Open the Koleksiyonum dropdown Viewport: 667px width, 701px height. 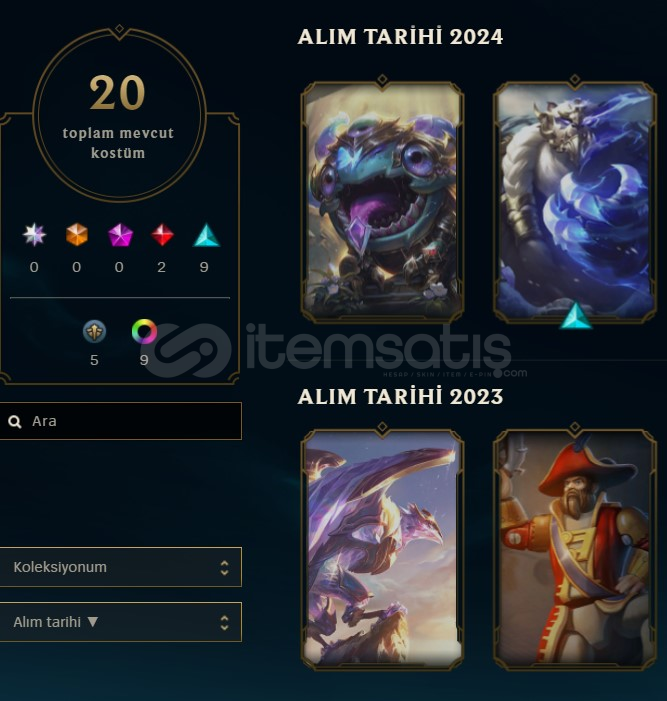coord(121,567)
